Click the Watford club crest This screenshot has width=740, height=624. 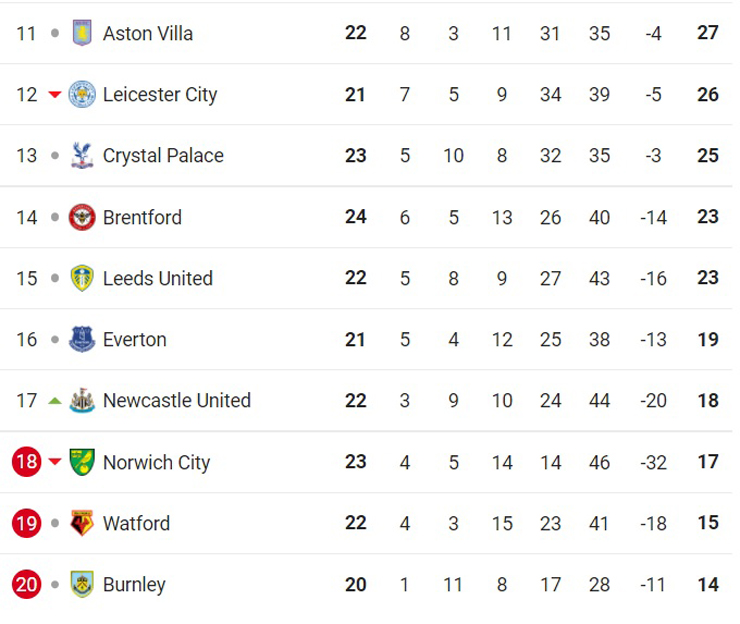pyautogui.click(x=81, y=523)
